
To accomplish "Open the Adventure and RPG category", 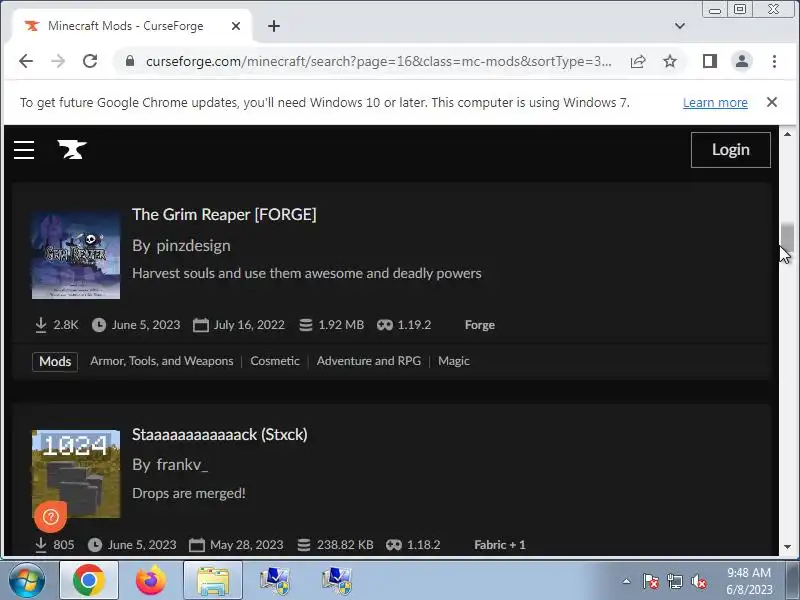I will (x=369, y=361).
